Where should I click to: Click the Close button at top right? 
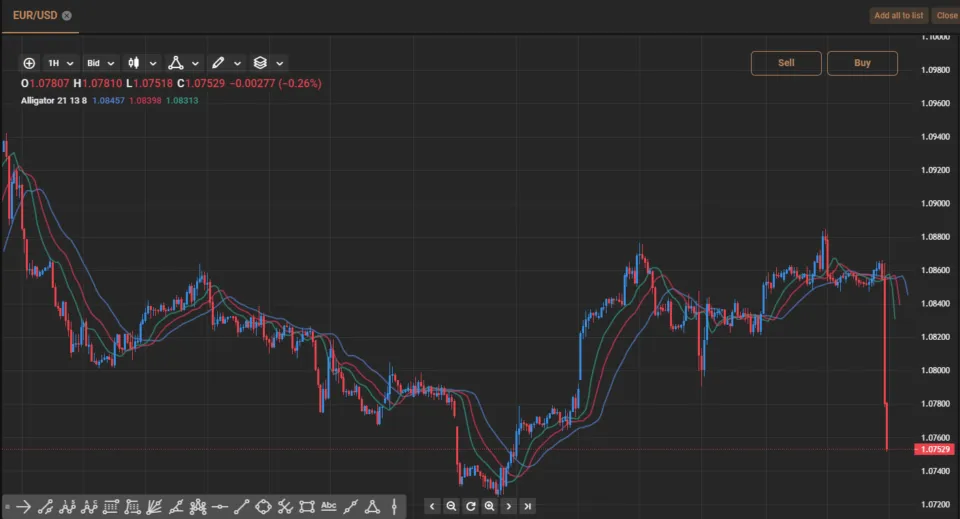[x=947, y=15]
